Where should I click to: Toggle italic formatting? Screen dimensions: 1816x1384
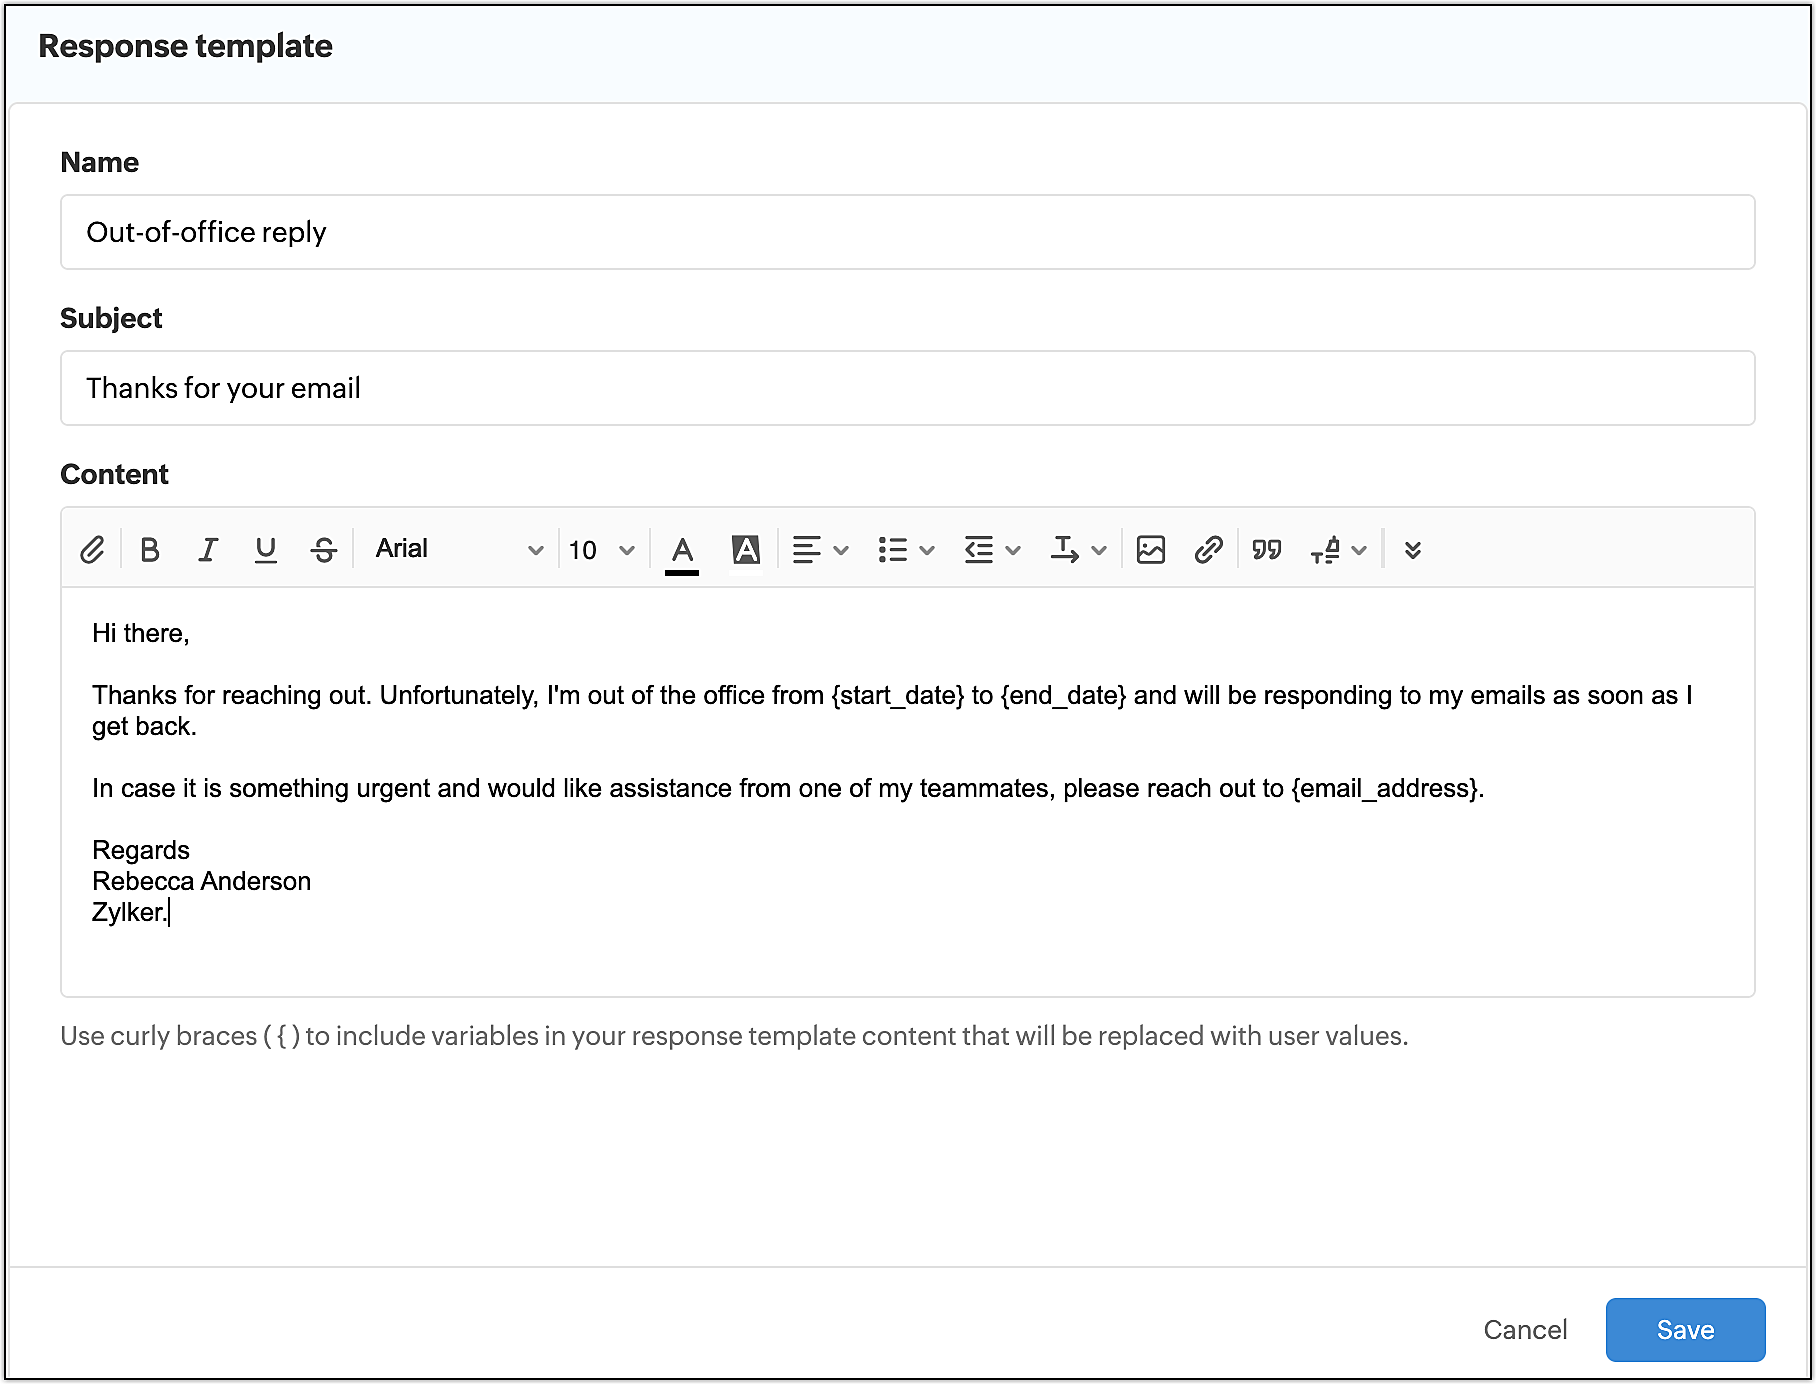coord(208,549)
